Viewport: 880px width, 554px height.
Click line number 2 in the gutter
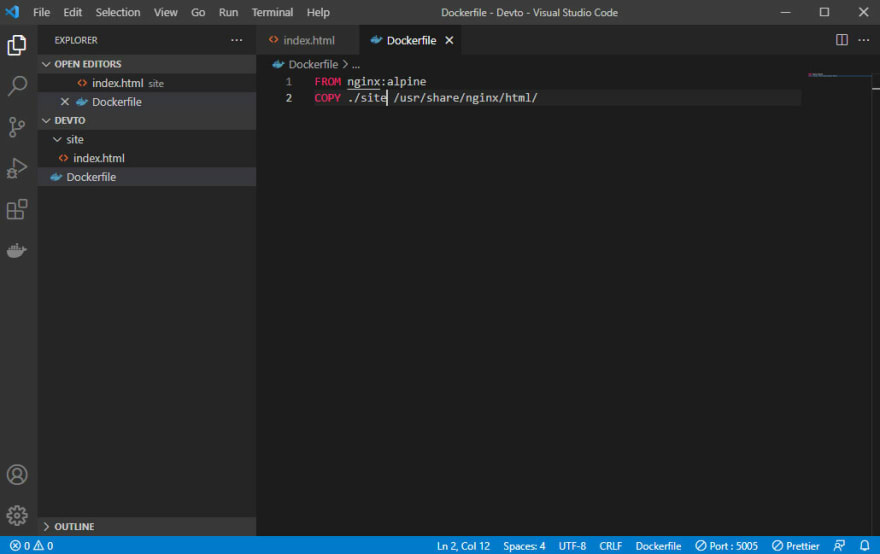288,98
